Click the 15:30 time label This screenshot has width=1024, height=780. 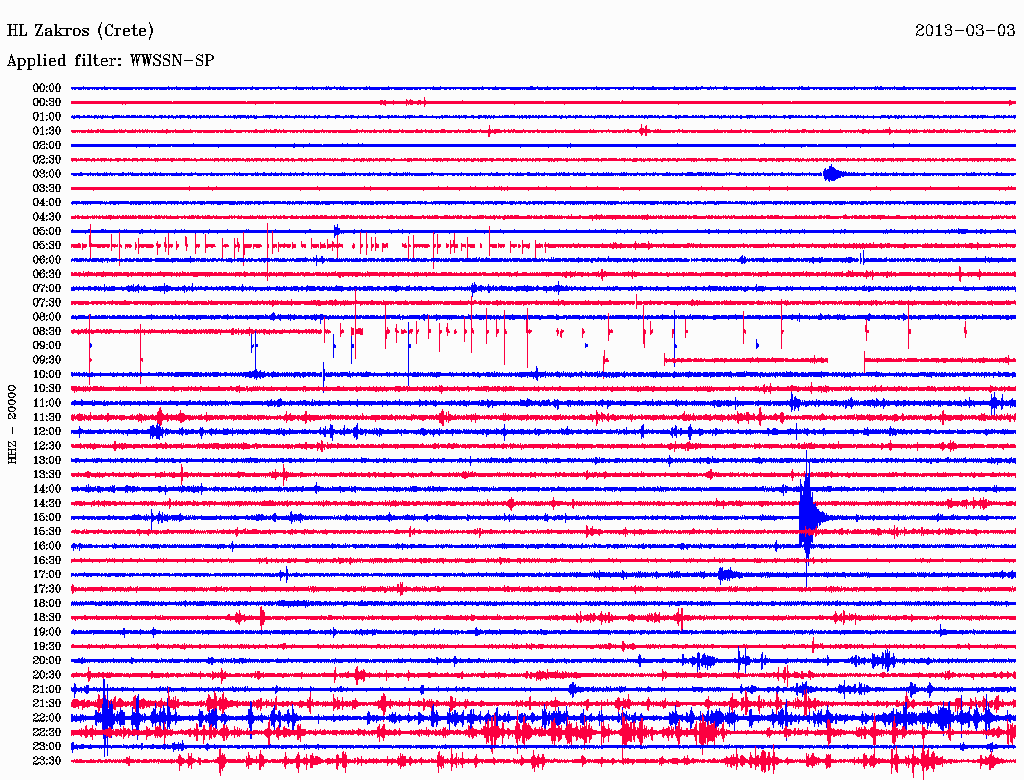[x=47, y=532]
